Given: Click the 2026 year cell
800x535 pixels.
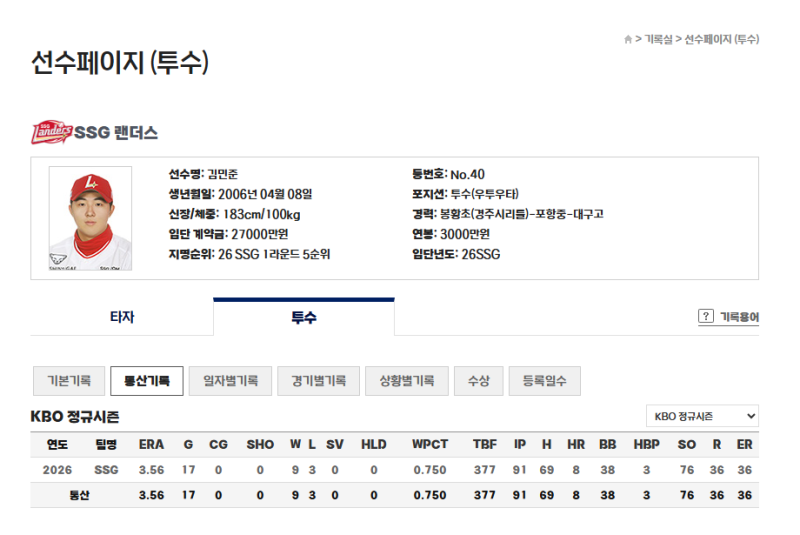Looking at the screenshot, I should coord(57,470).
